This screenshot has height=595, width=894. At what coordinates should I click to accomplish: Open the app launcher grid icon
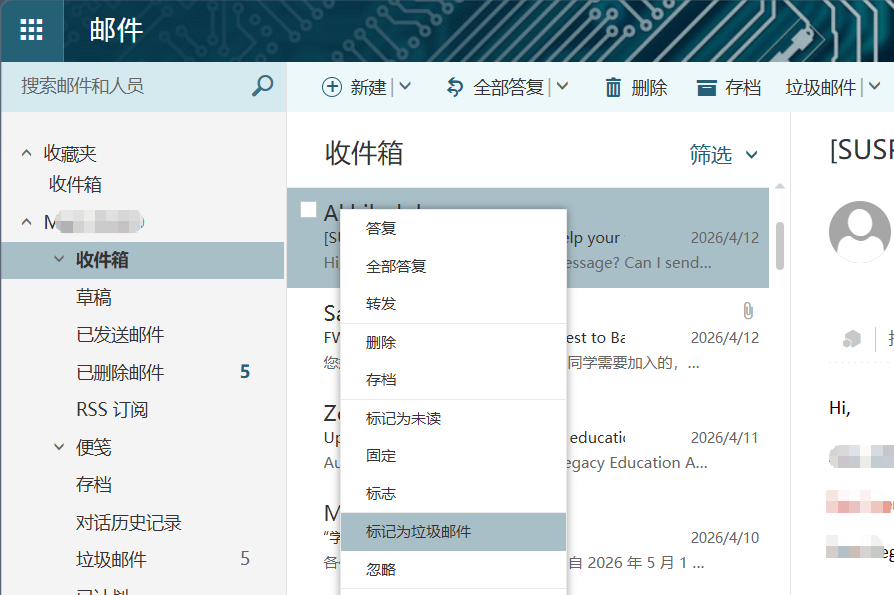point(31,30)
